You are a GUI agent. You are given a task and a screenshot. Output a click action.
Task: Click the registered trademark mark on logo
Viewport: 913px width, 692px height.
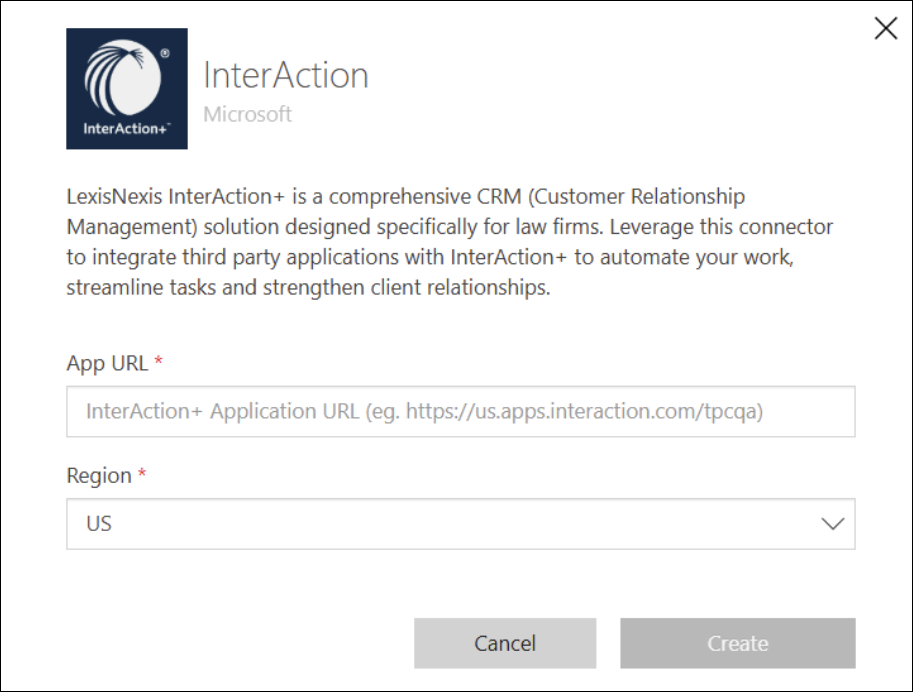(165, 53)
